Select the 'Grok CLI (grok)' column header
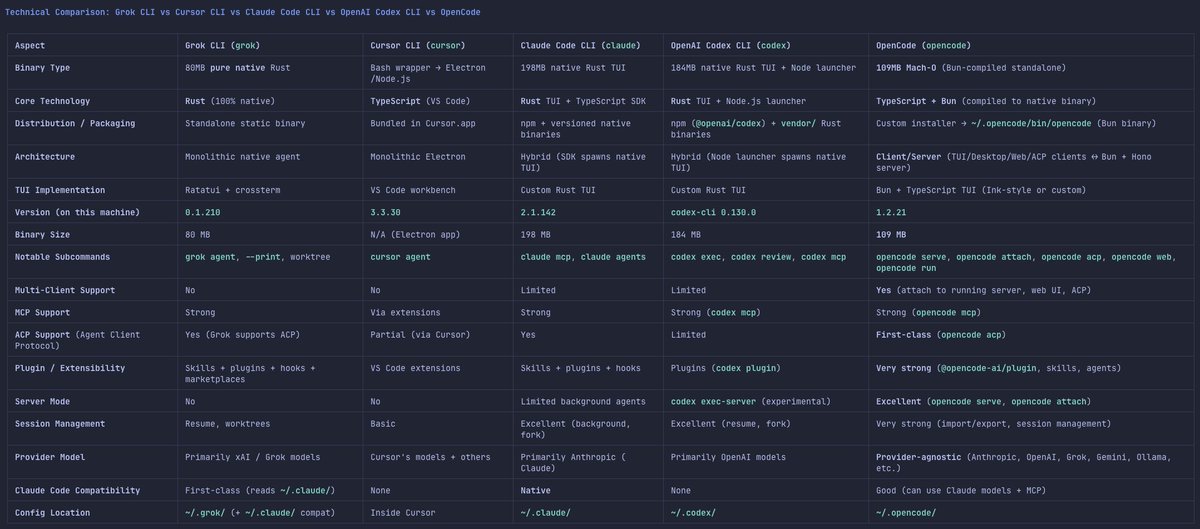 point(224,45)
